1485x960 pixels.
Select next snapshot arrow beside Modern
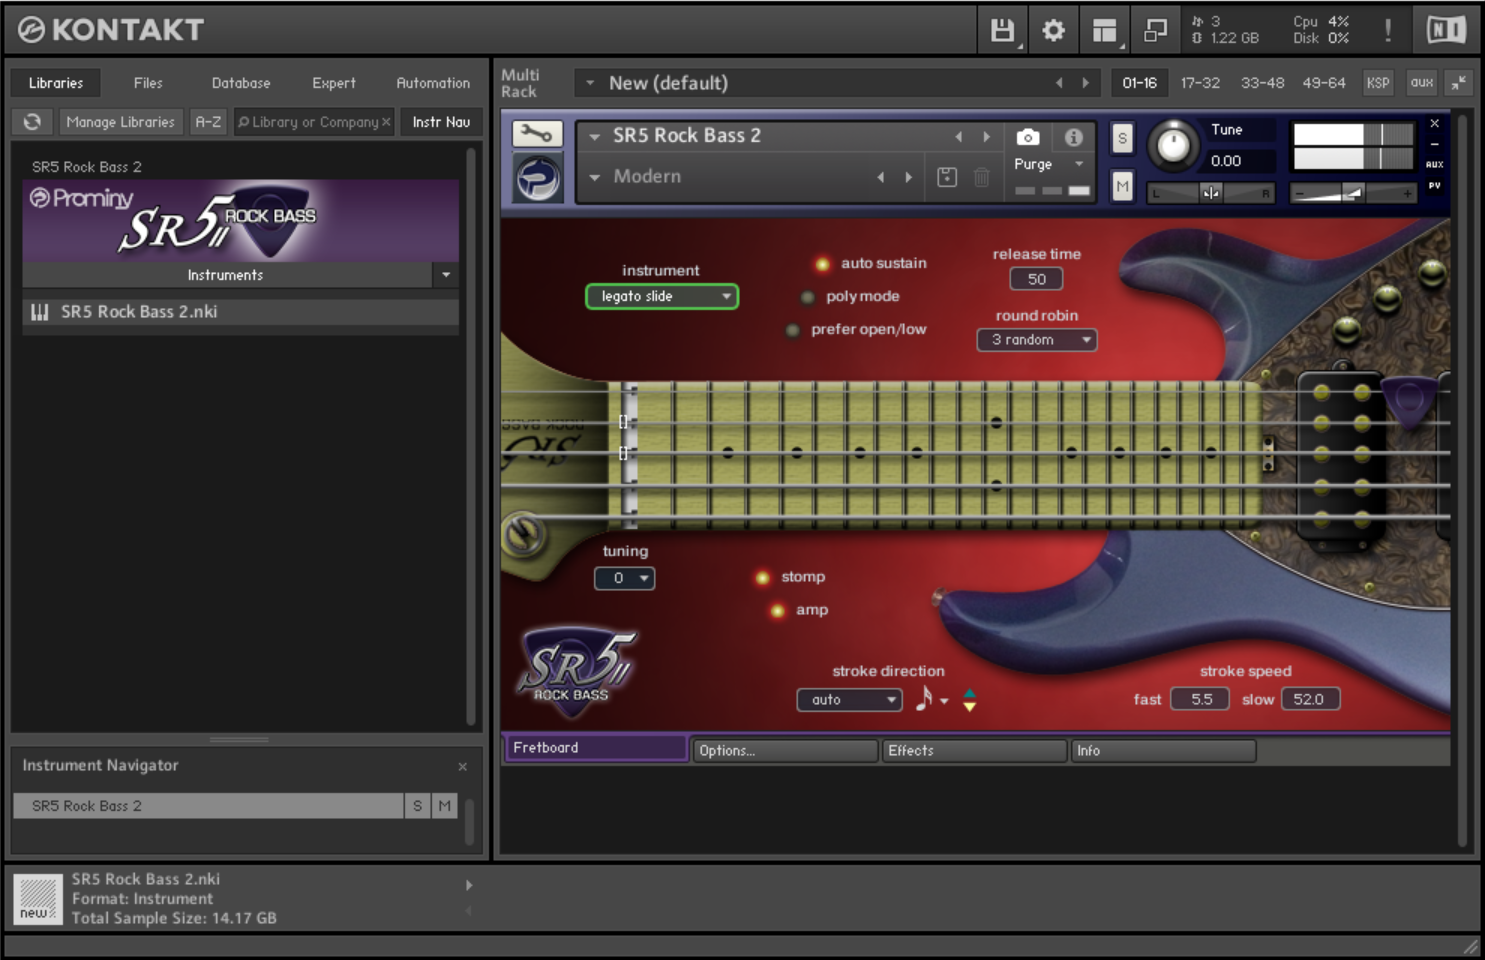point(908,177)
